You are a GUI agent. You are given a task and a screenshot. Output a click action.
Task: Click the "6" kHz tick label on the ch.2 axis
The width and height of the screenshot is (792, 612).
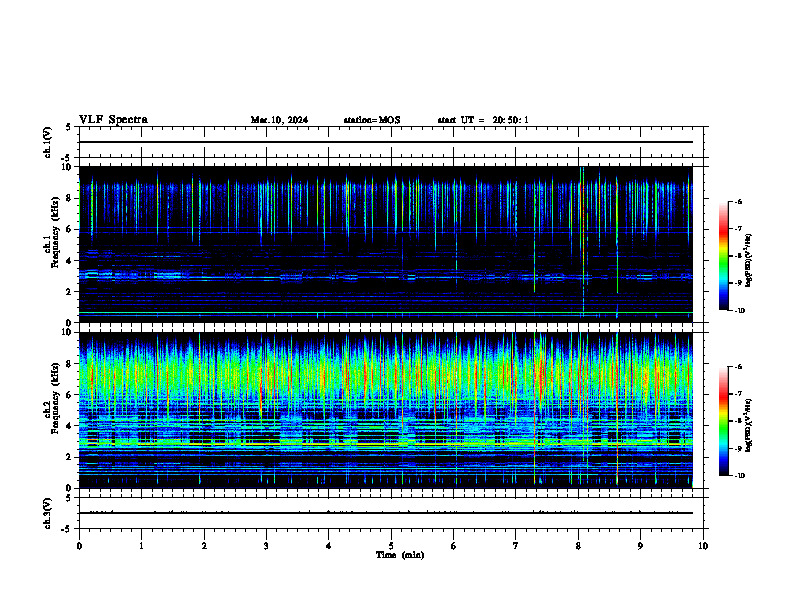coord(70,395)
